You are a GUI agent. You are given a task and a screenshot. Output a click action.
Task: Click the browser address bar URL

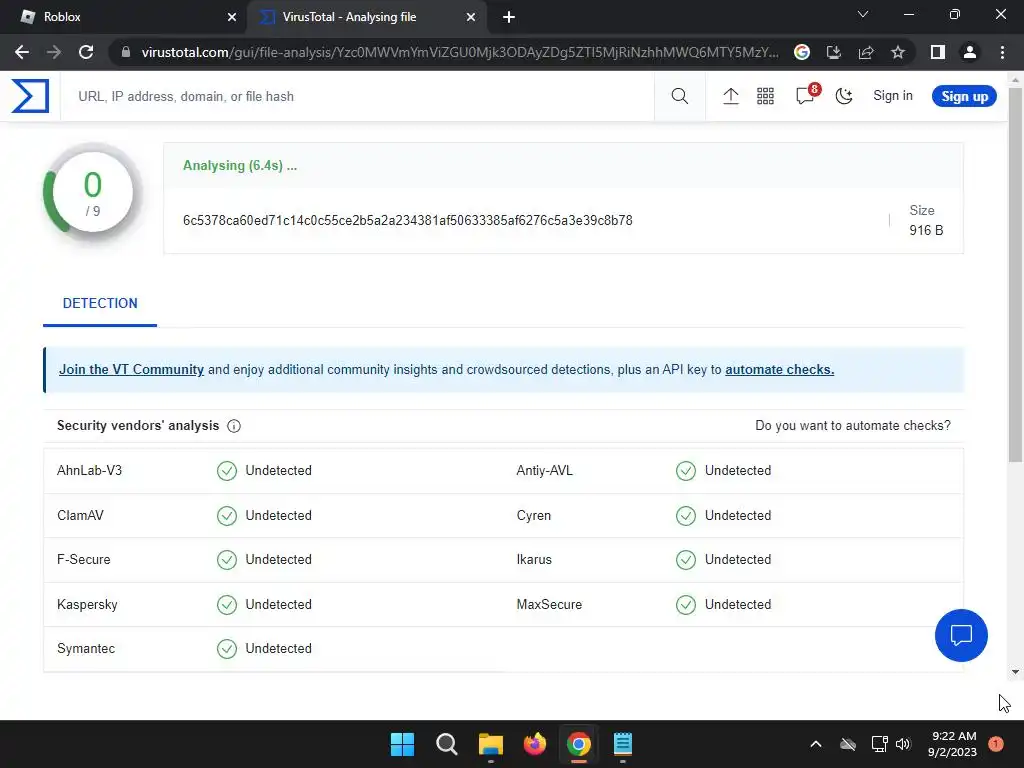[460, 52]
